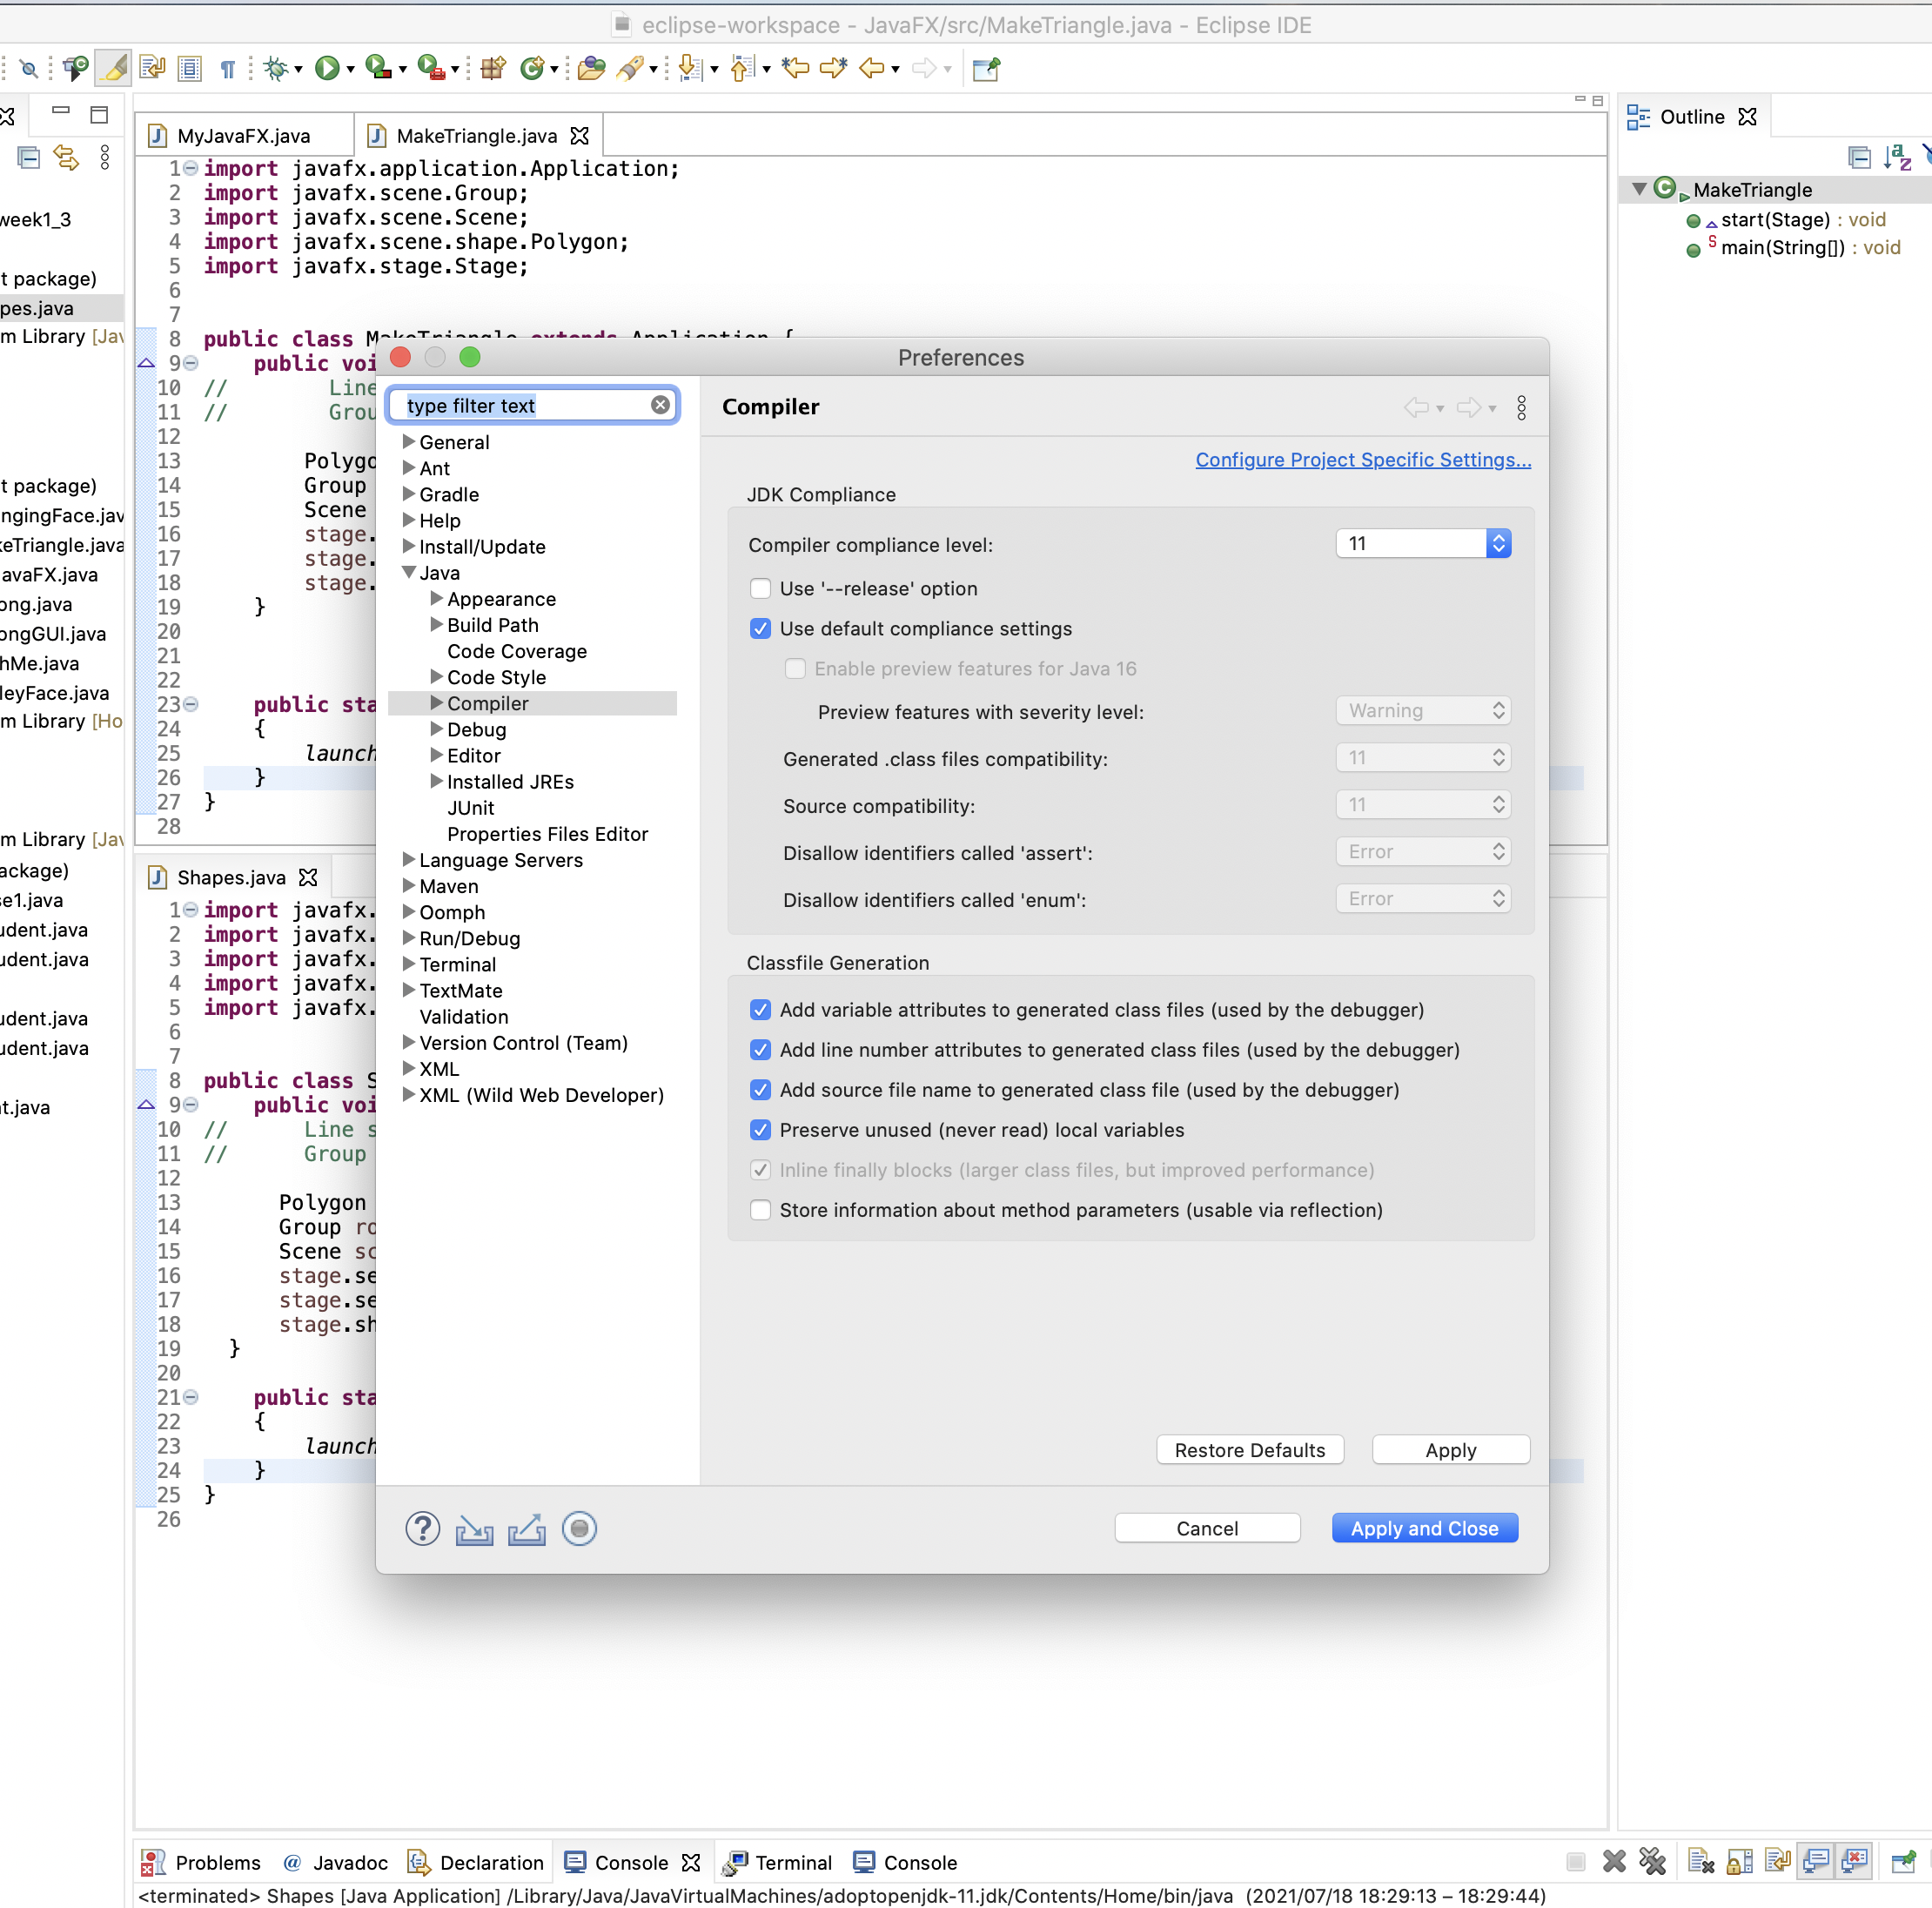Image resolution: width=1932 pixels, height=1908 pixels.
Task: Enable Store information about method parameters
Action: [x=761, y=1209]
